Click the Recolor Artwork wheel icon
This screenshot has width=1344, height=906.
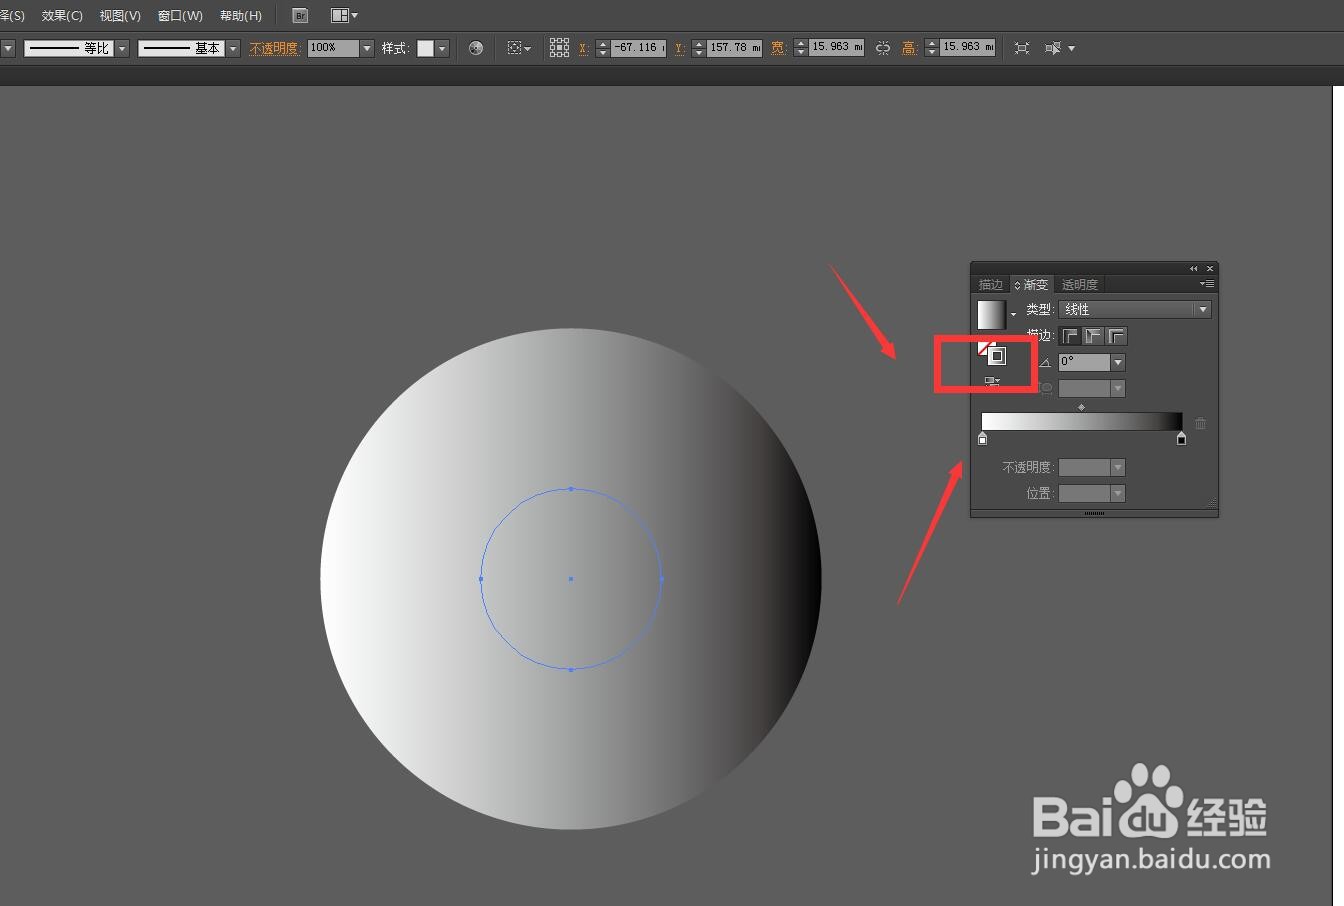(476, 48)
